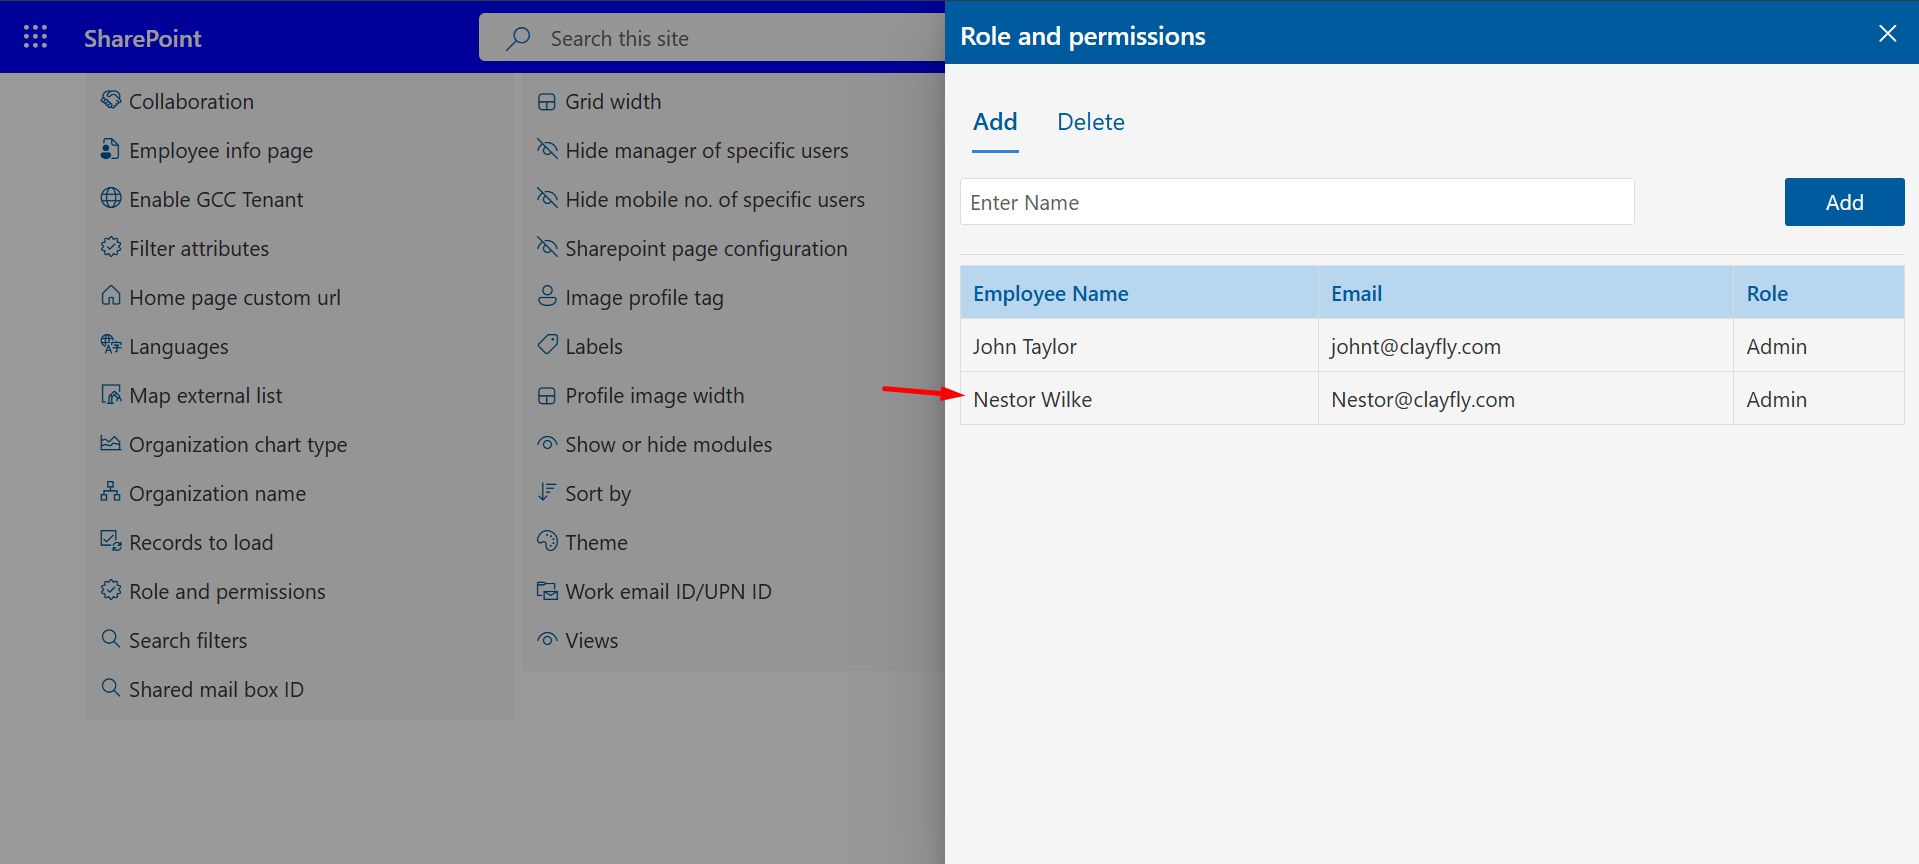Click the Employee info page icon

(x=111, y=149)
